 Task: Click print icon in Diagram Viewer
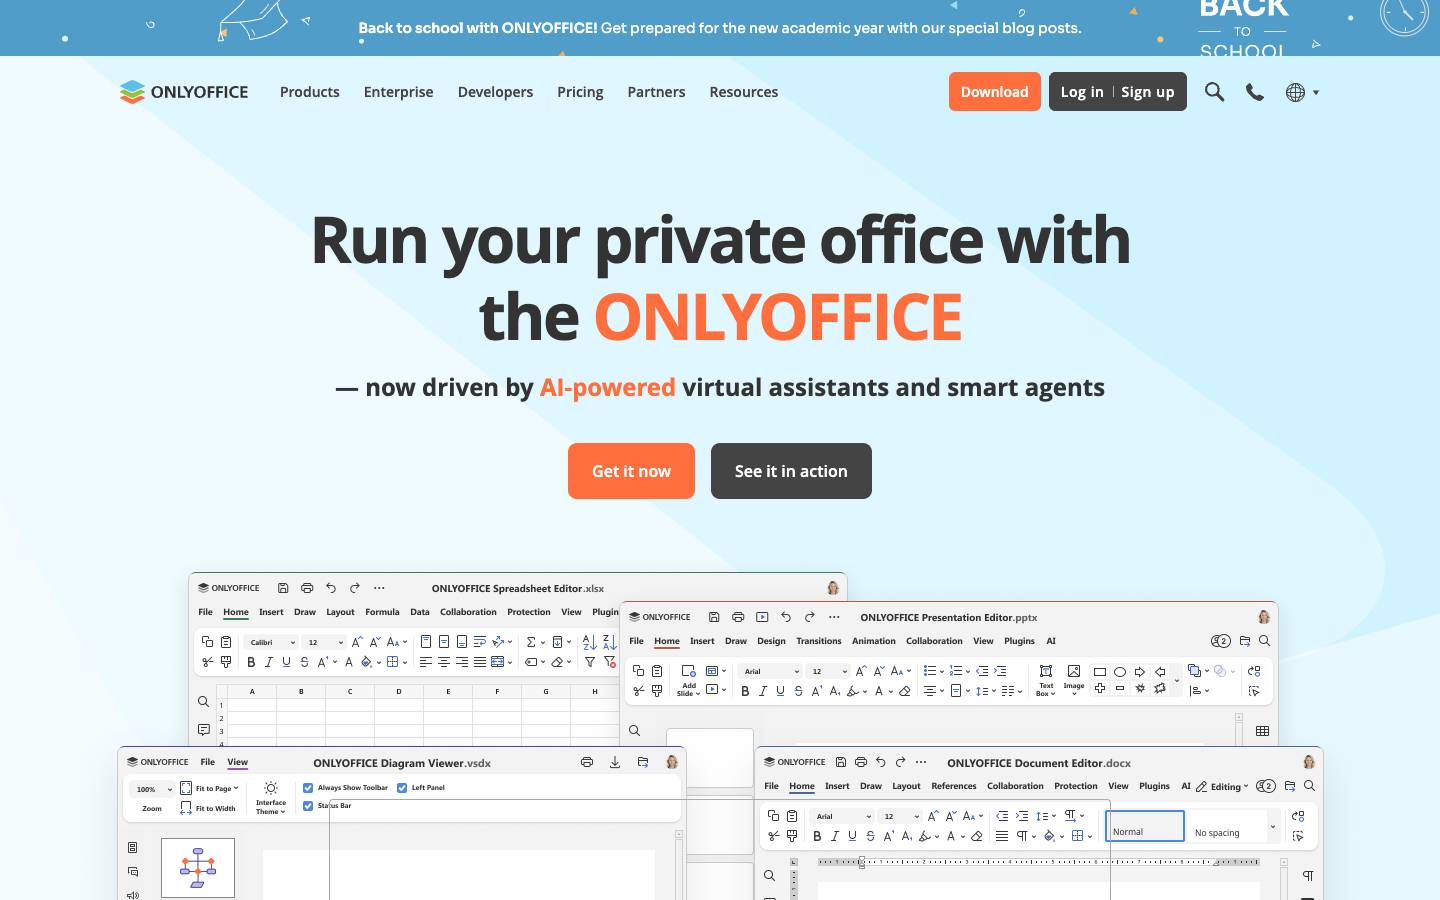click(x=587, y=762)
